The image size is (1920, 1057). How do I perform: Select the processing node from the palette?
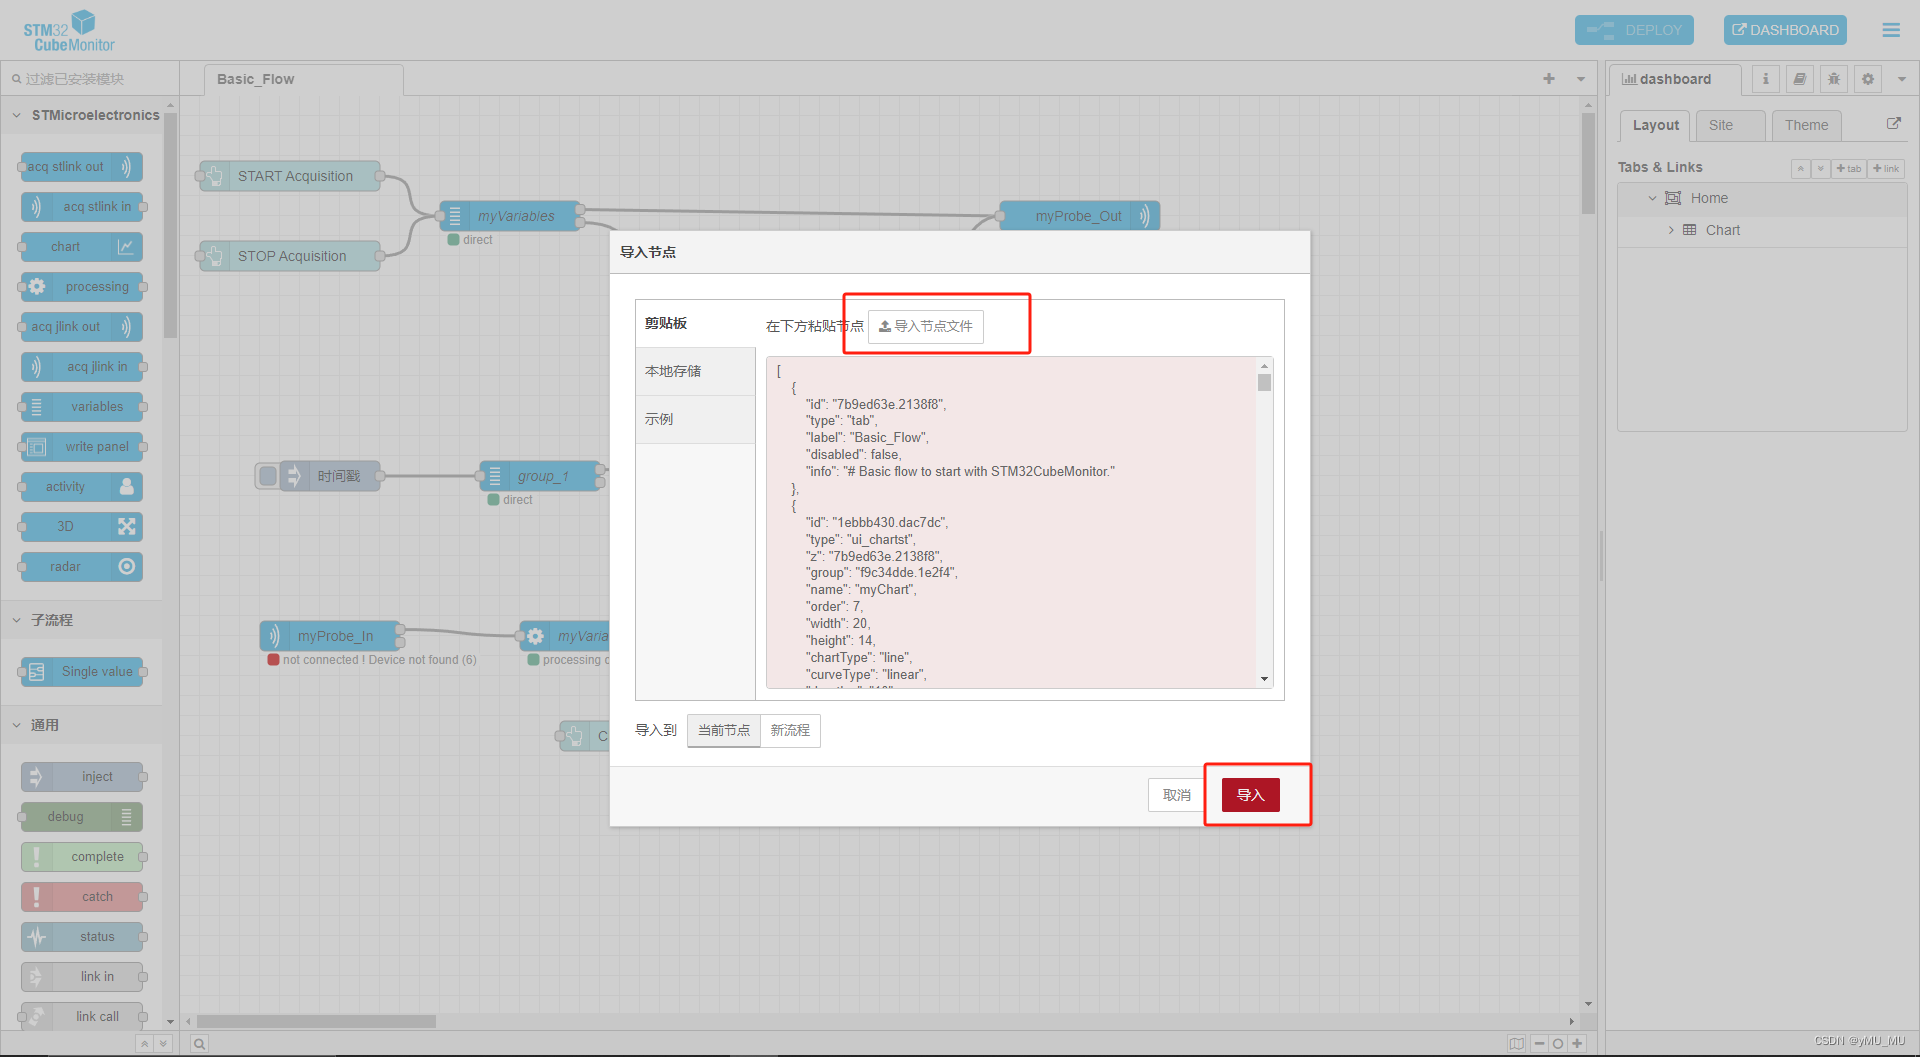click(81, 287)
